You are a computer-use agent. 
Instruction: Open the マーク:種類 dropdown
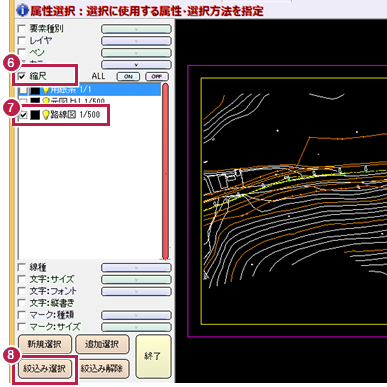coord(136,315)
